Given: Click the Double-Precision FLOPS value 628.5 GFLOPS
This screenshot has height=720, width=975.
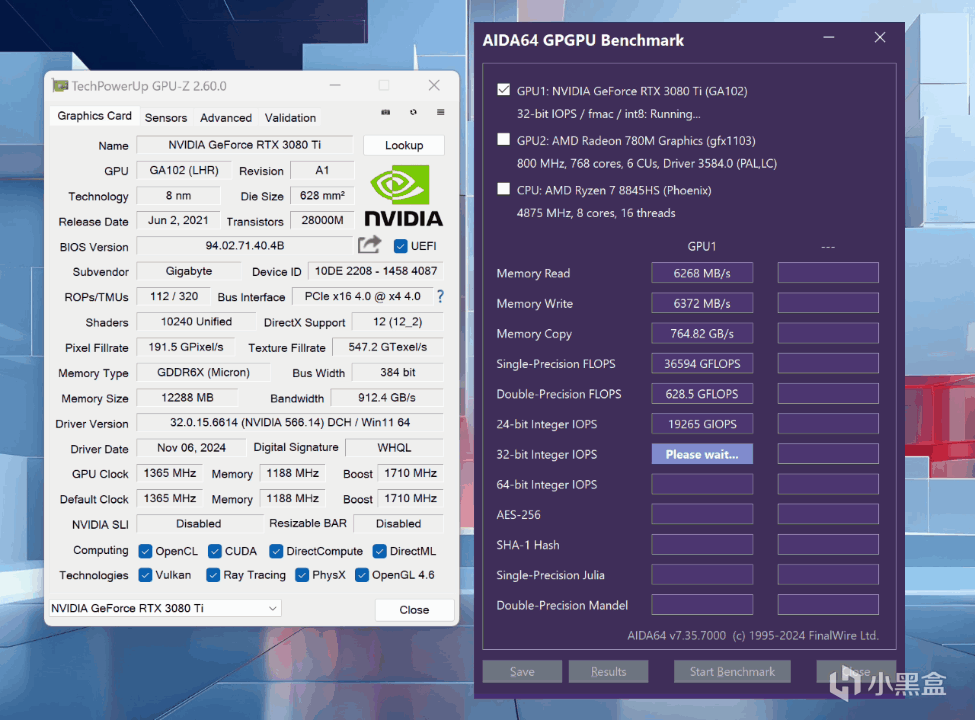Looking at the screenshot, I should point(702,394).
